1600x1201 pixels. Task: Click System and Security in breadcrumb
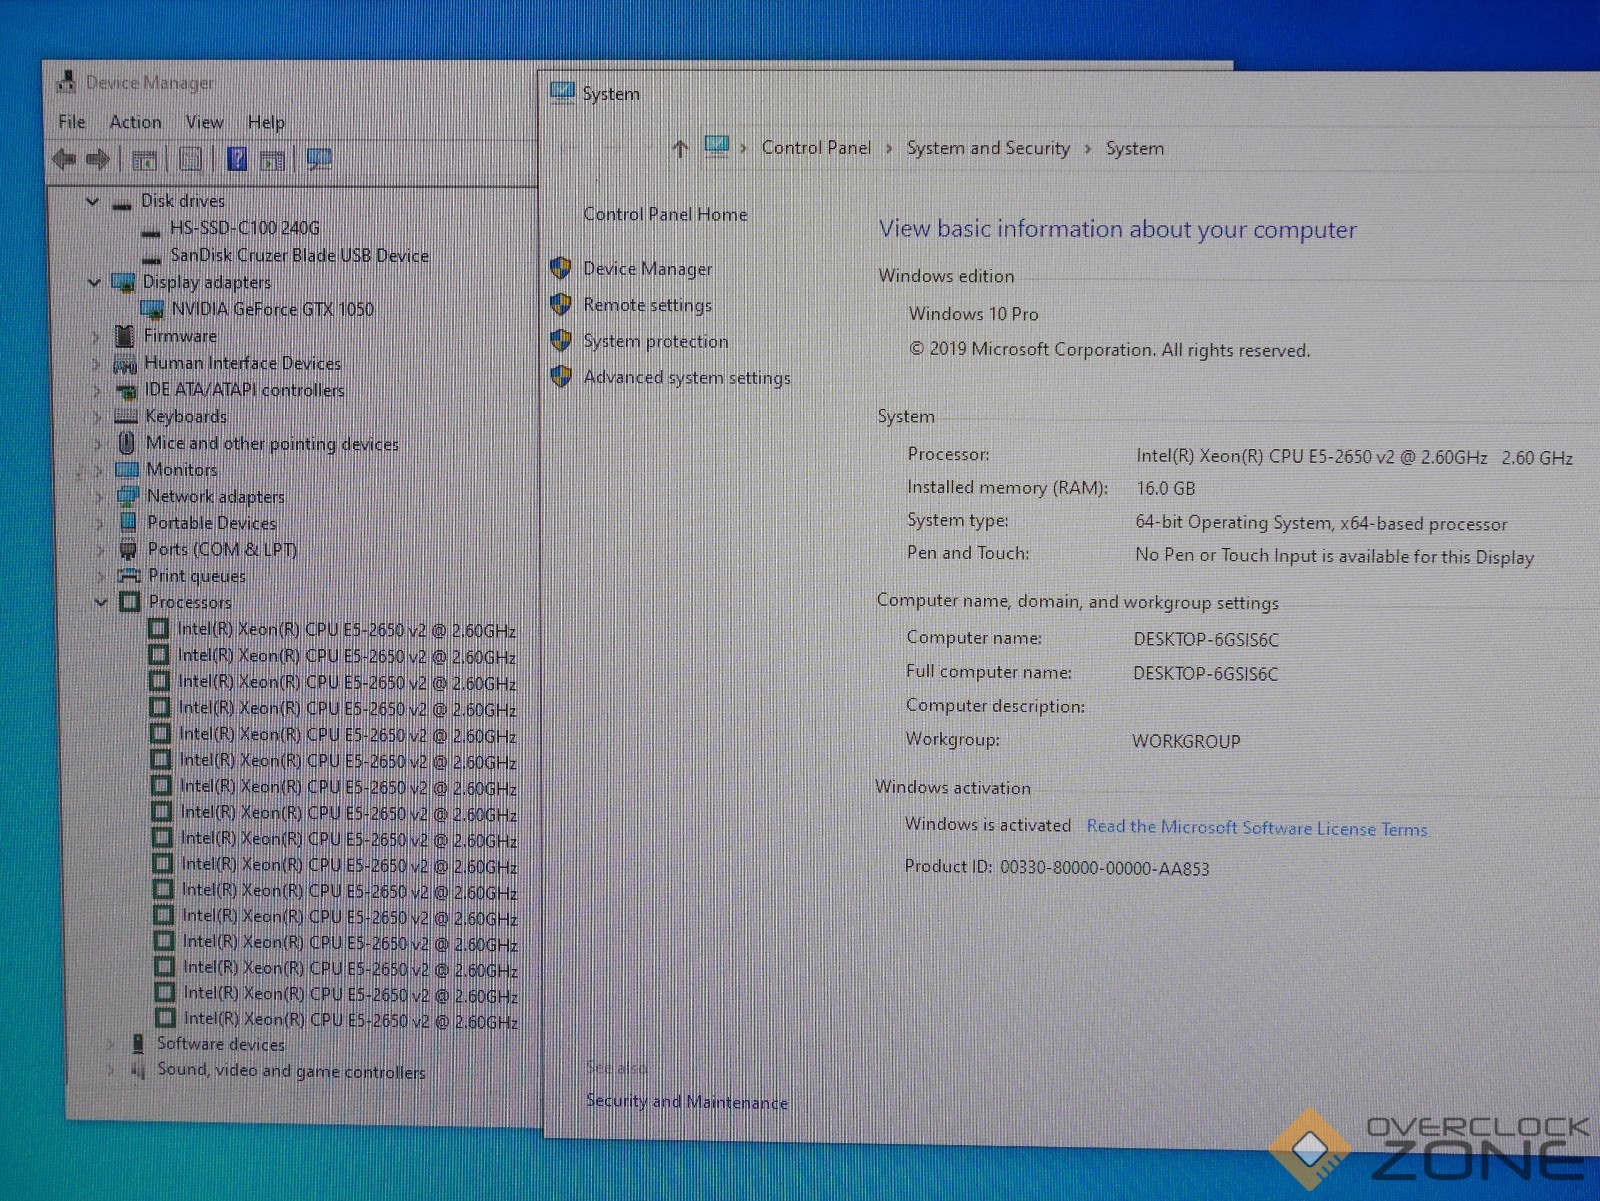tap(987, 148)
